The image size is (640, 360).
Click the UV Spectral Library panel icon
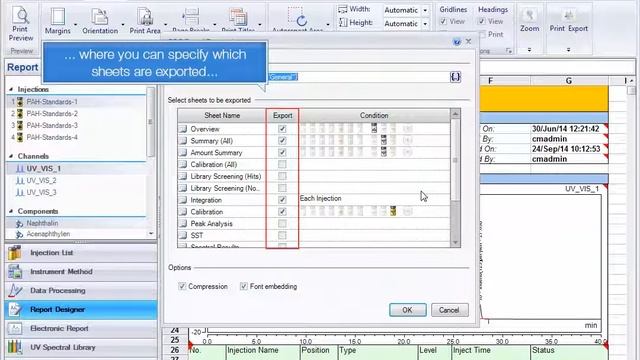[x=15, y=347]
